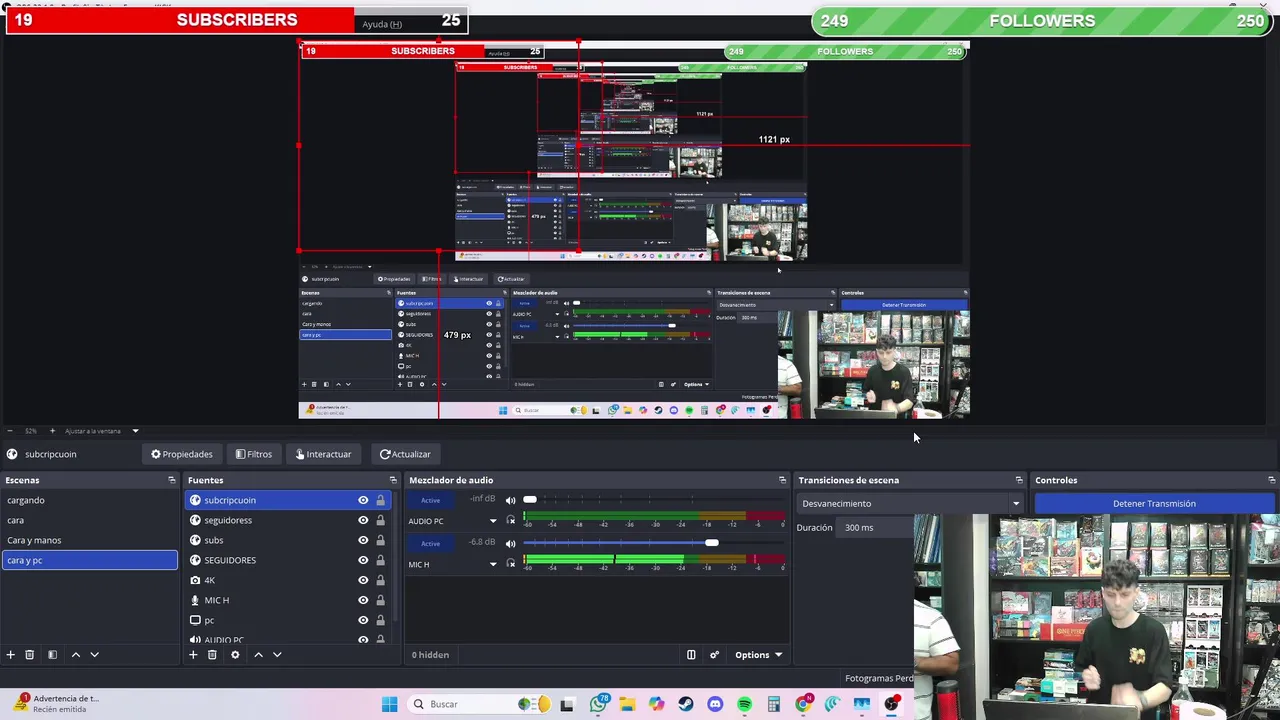Unlock the pc source

[x=380, y=620]
